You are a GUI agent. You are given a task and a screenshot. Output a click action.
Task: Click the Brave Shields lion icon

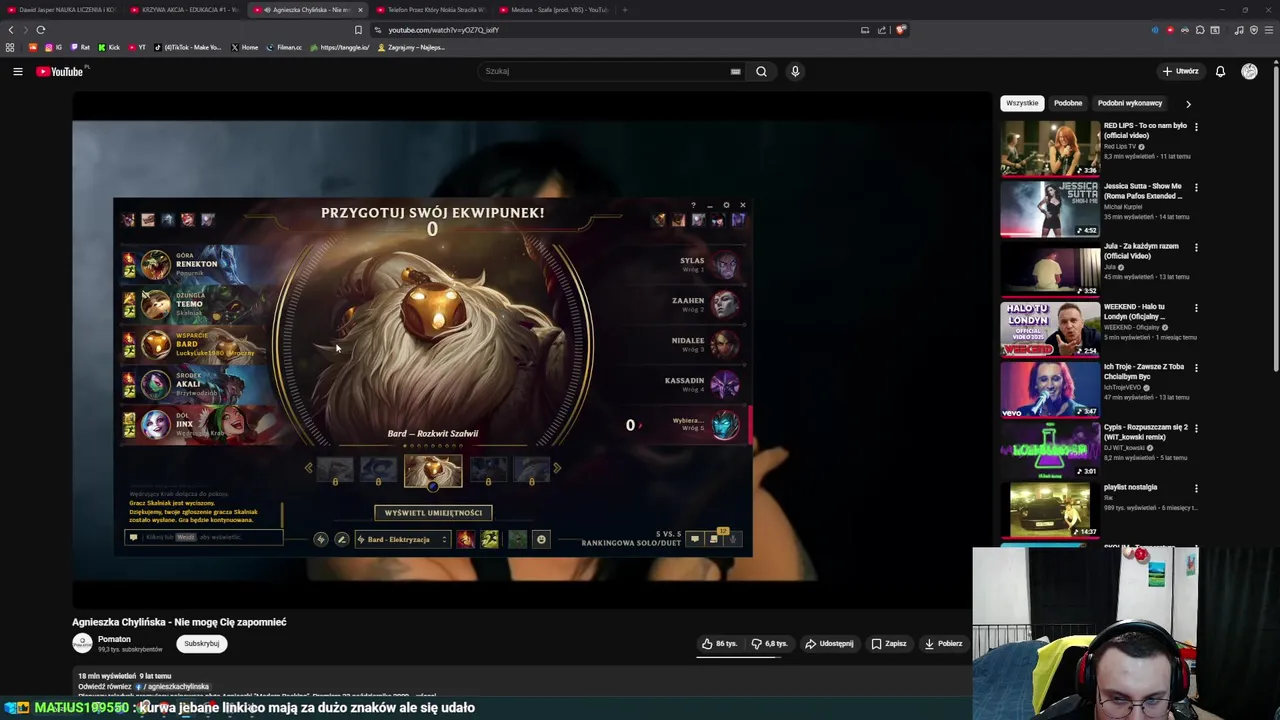(x=900, y=30)
